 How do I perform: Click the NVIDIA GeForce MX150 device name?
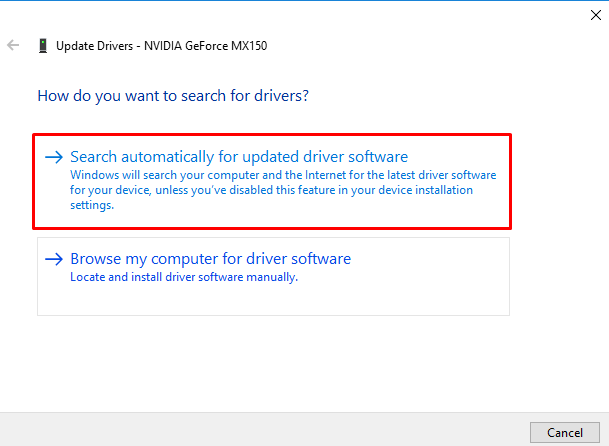click(x=205, y=45)
